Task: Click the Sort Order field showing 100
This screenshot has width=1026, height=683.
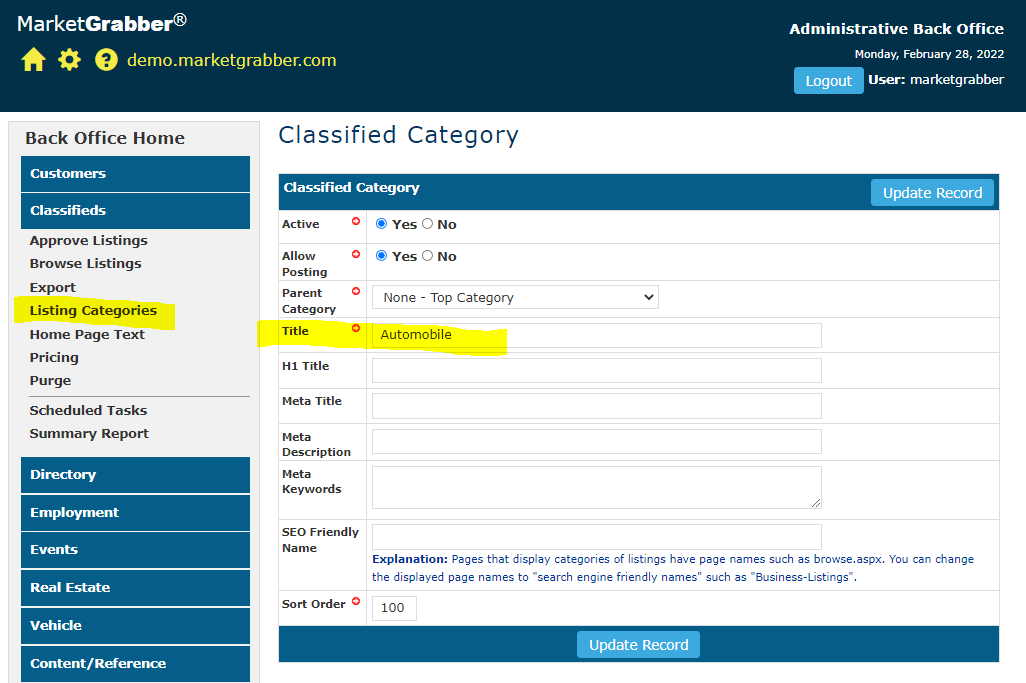Action: (394, 608)
